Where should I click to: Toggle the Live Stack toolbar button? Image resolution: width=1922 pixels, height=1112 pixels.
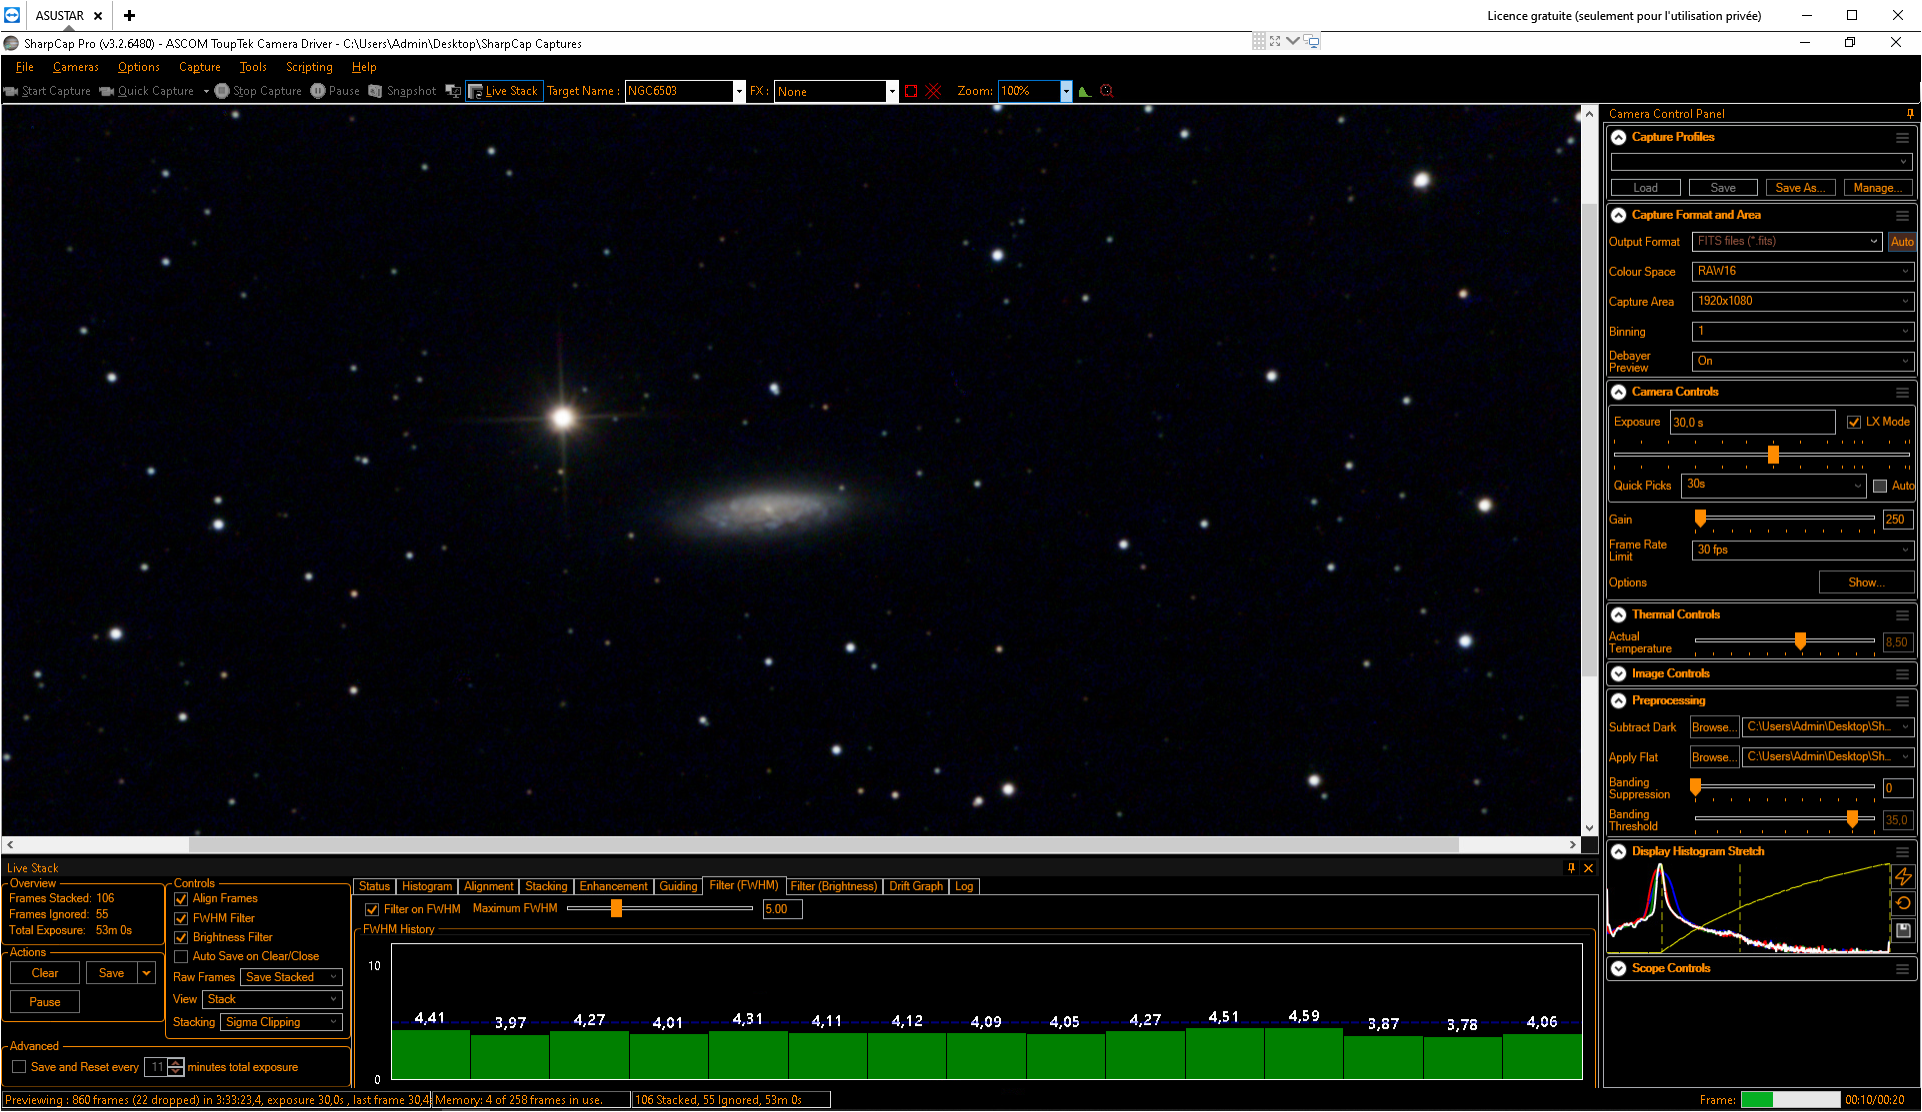pos(504,91)
